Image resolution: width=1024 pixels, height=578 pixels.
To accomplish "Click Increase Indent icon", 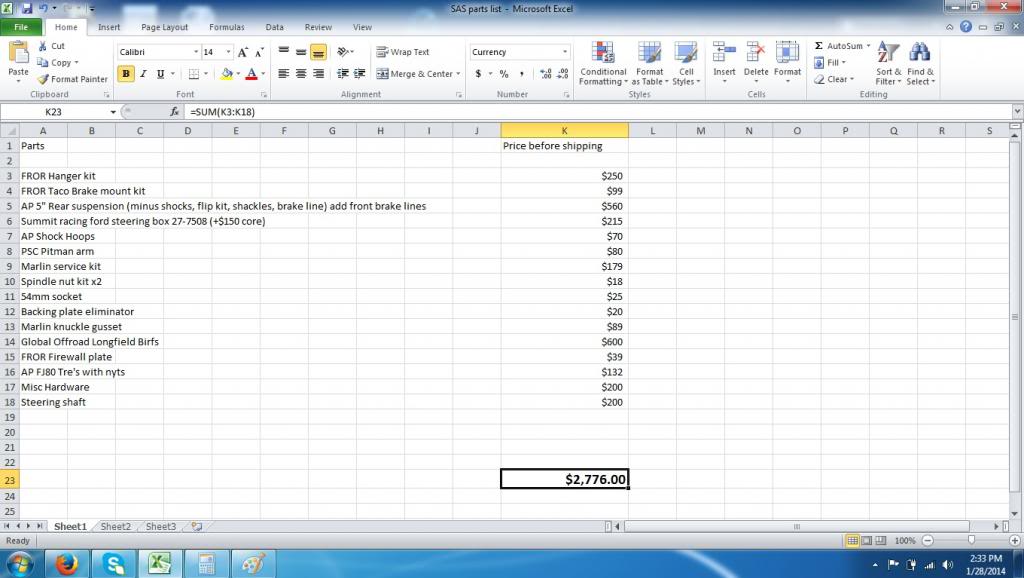I will [x=359, y=74].
